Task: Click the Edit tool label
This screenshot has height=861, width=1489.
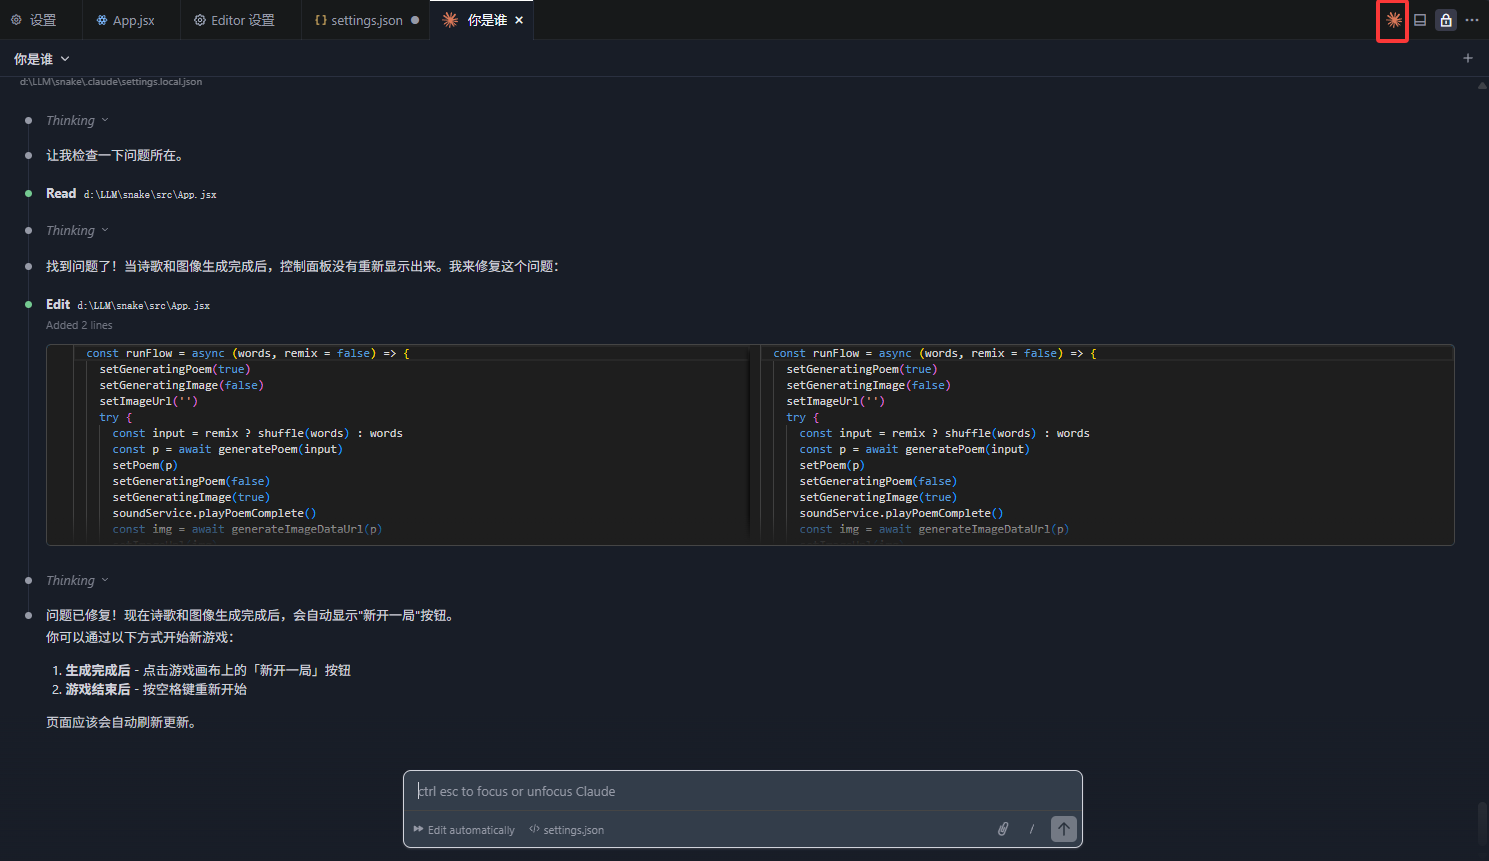Action: (x=58, y=304)
